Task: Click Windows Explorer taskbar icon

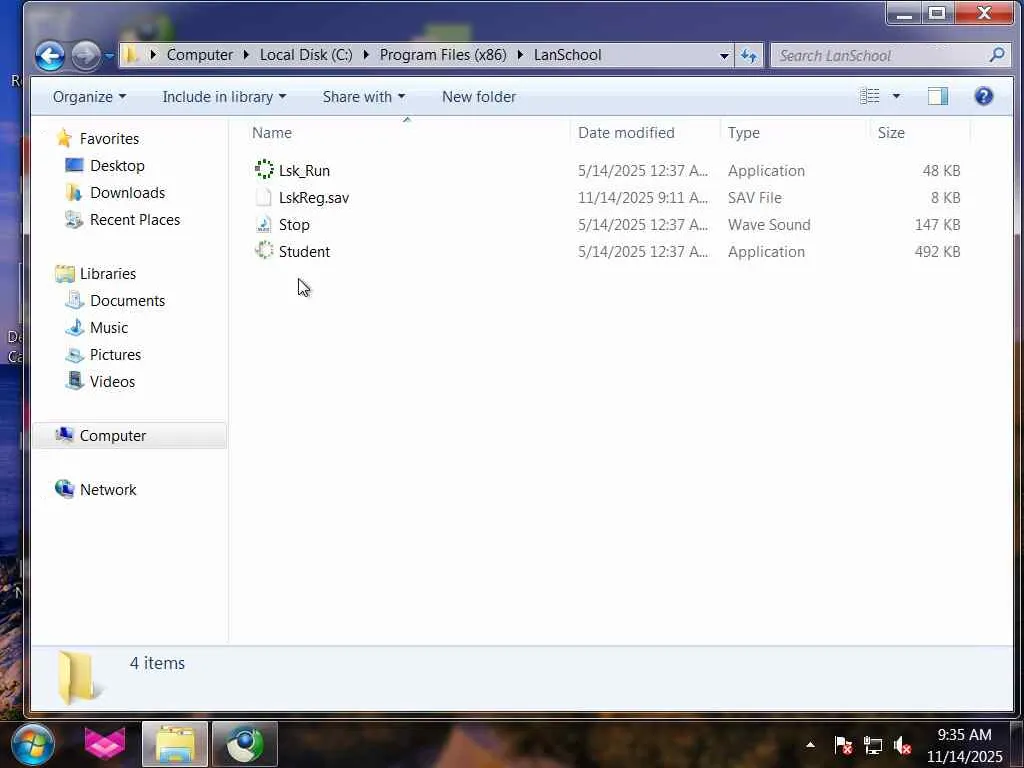Action: click(x=175, y=744)
